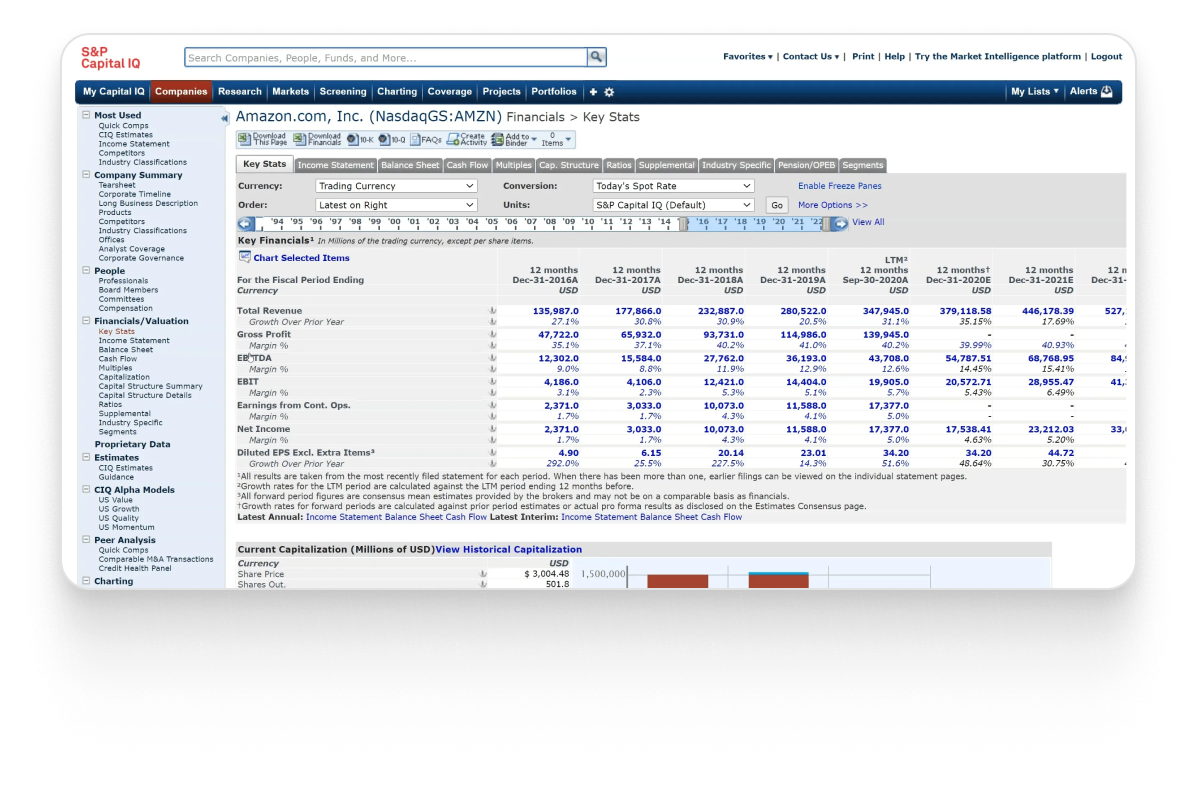Expand the Add to Binder dropdown

click(533, 140)
